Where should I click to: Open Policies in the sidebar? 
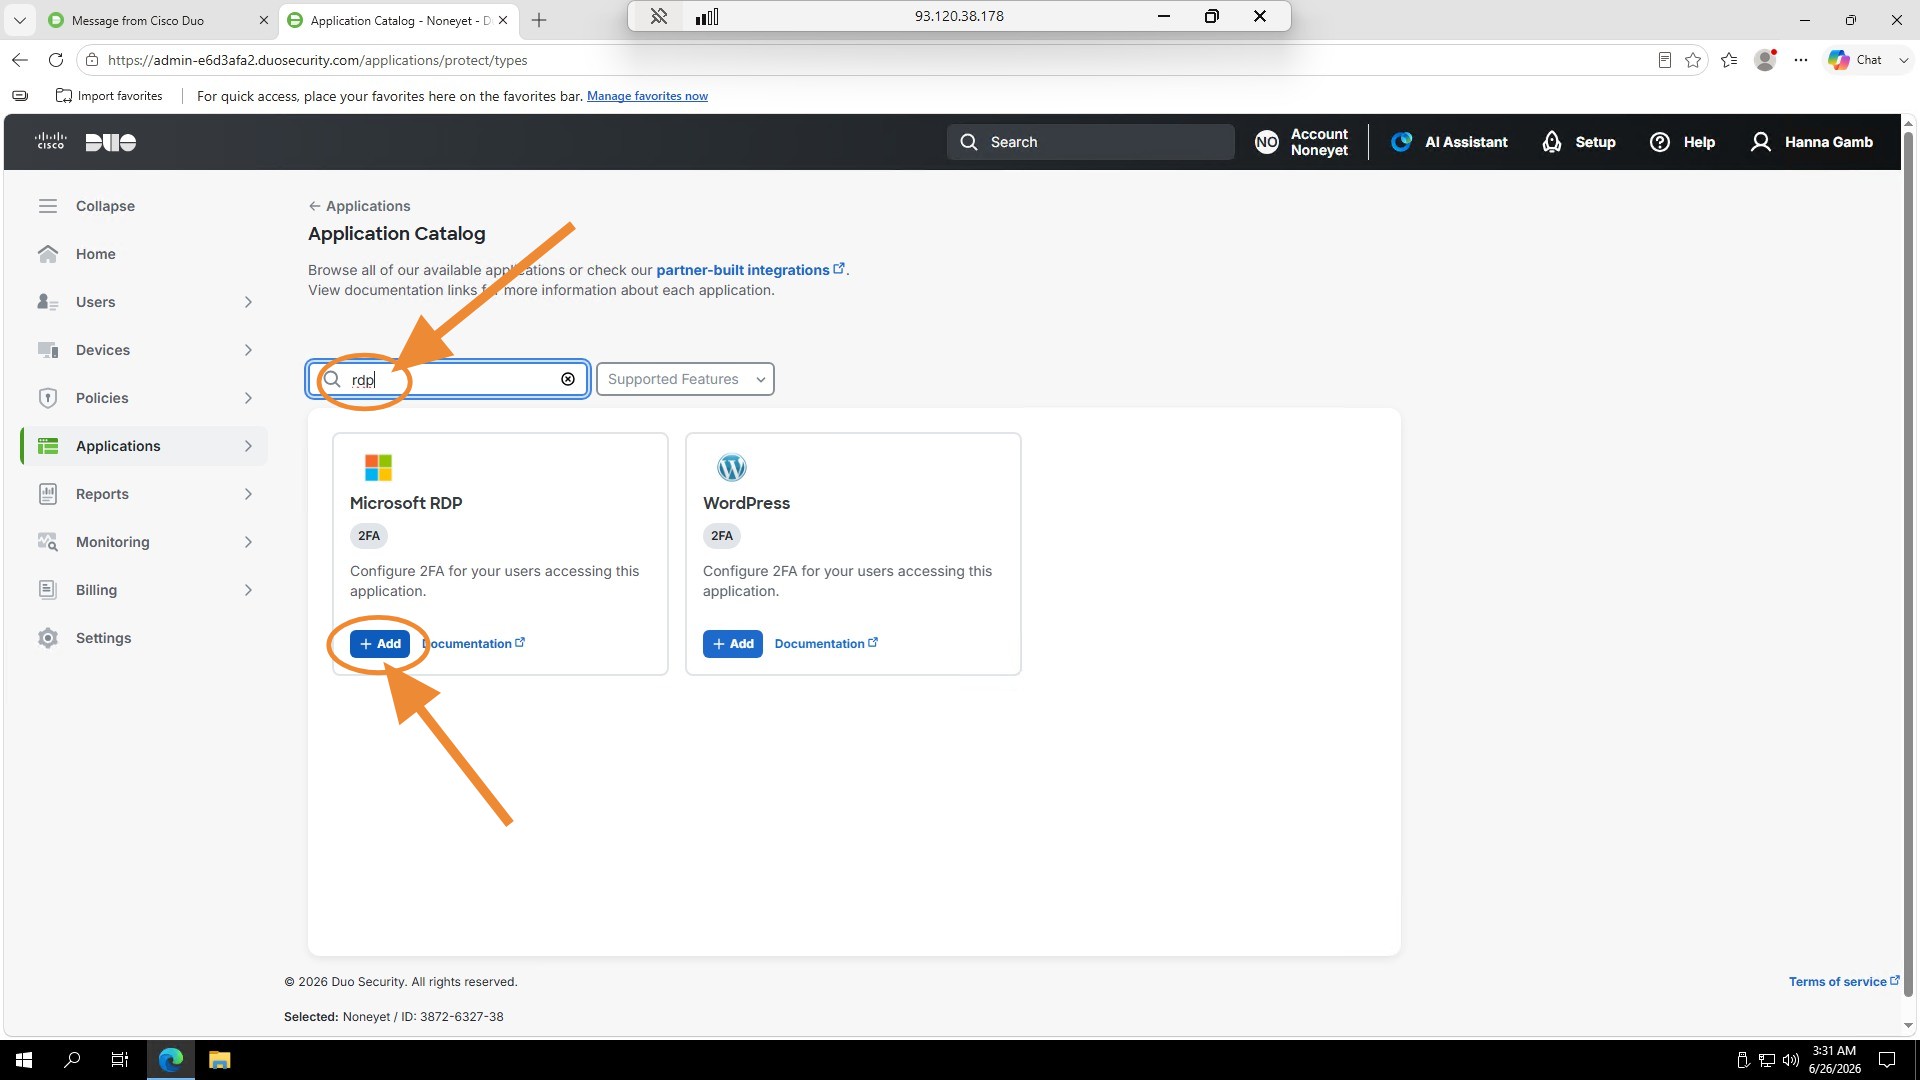tap(101, 398)
